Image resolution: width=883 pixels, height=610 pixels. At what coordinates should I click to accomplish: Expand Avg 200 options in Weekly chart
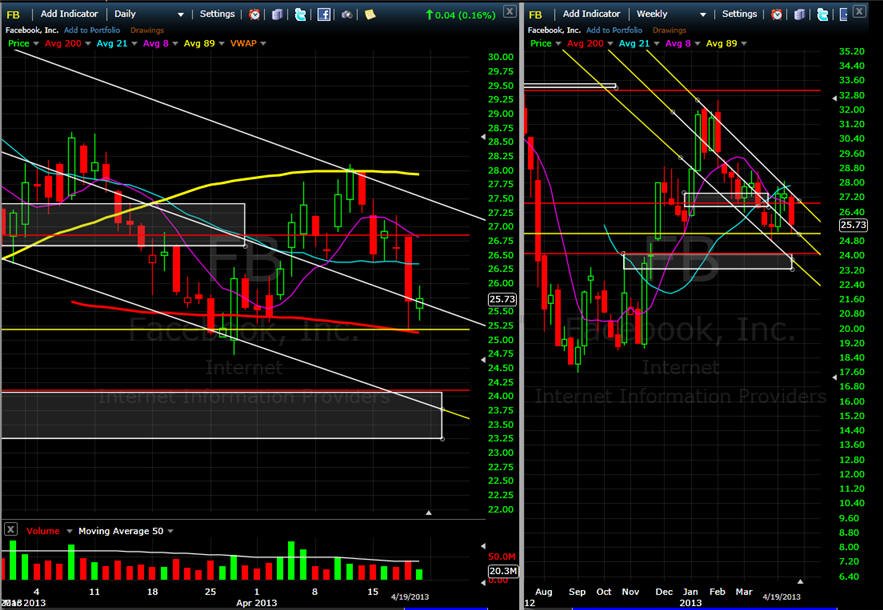[x=610, y=43]
